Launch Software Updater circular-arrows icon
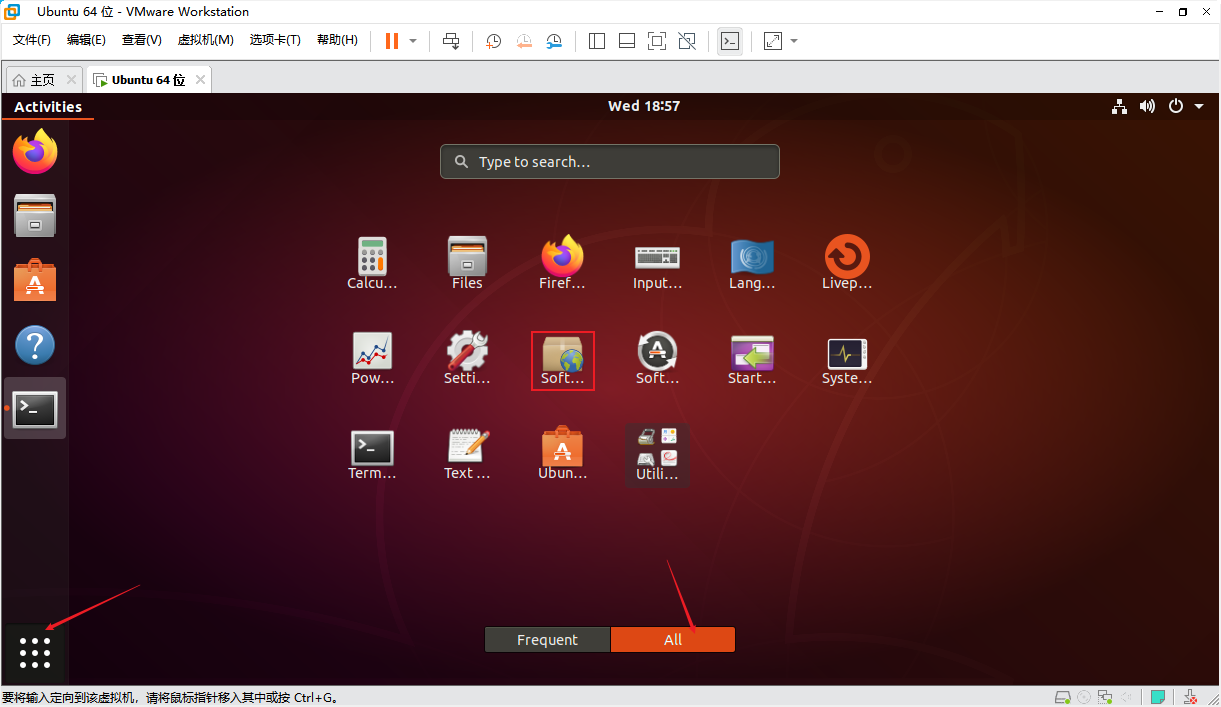 [657, 359]
